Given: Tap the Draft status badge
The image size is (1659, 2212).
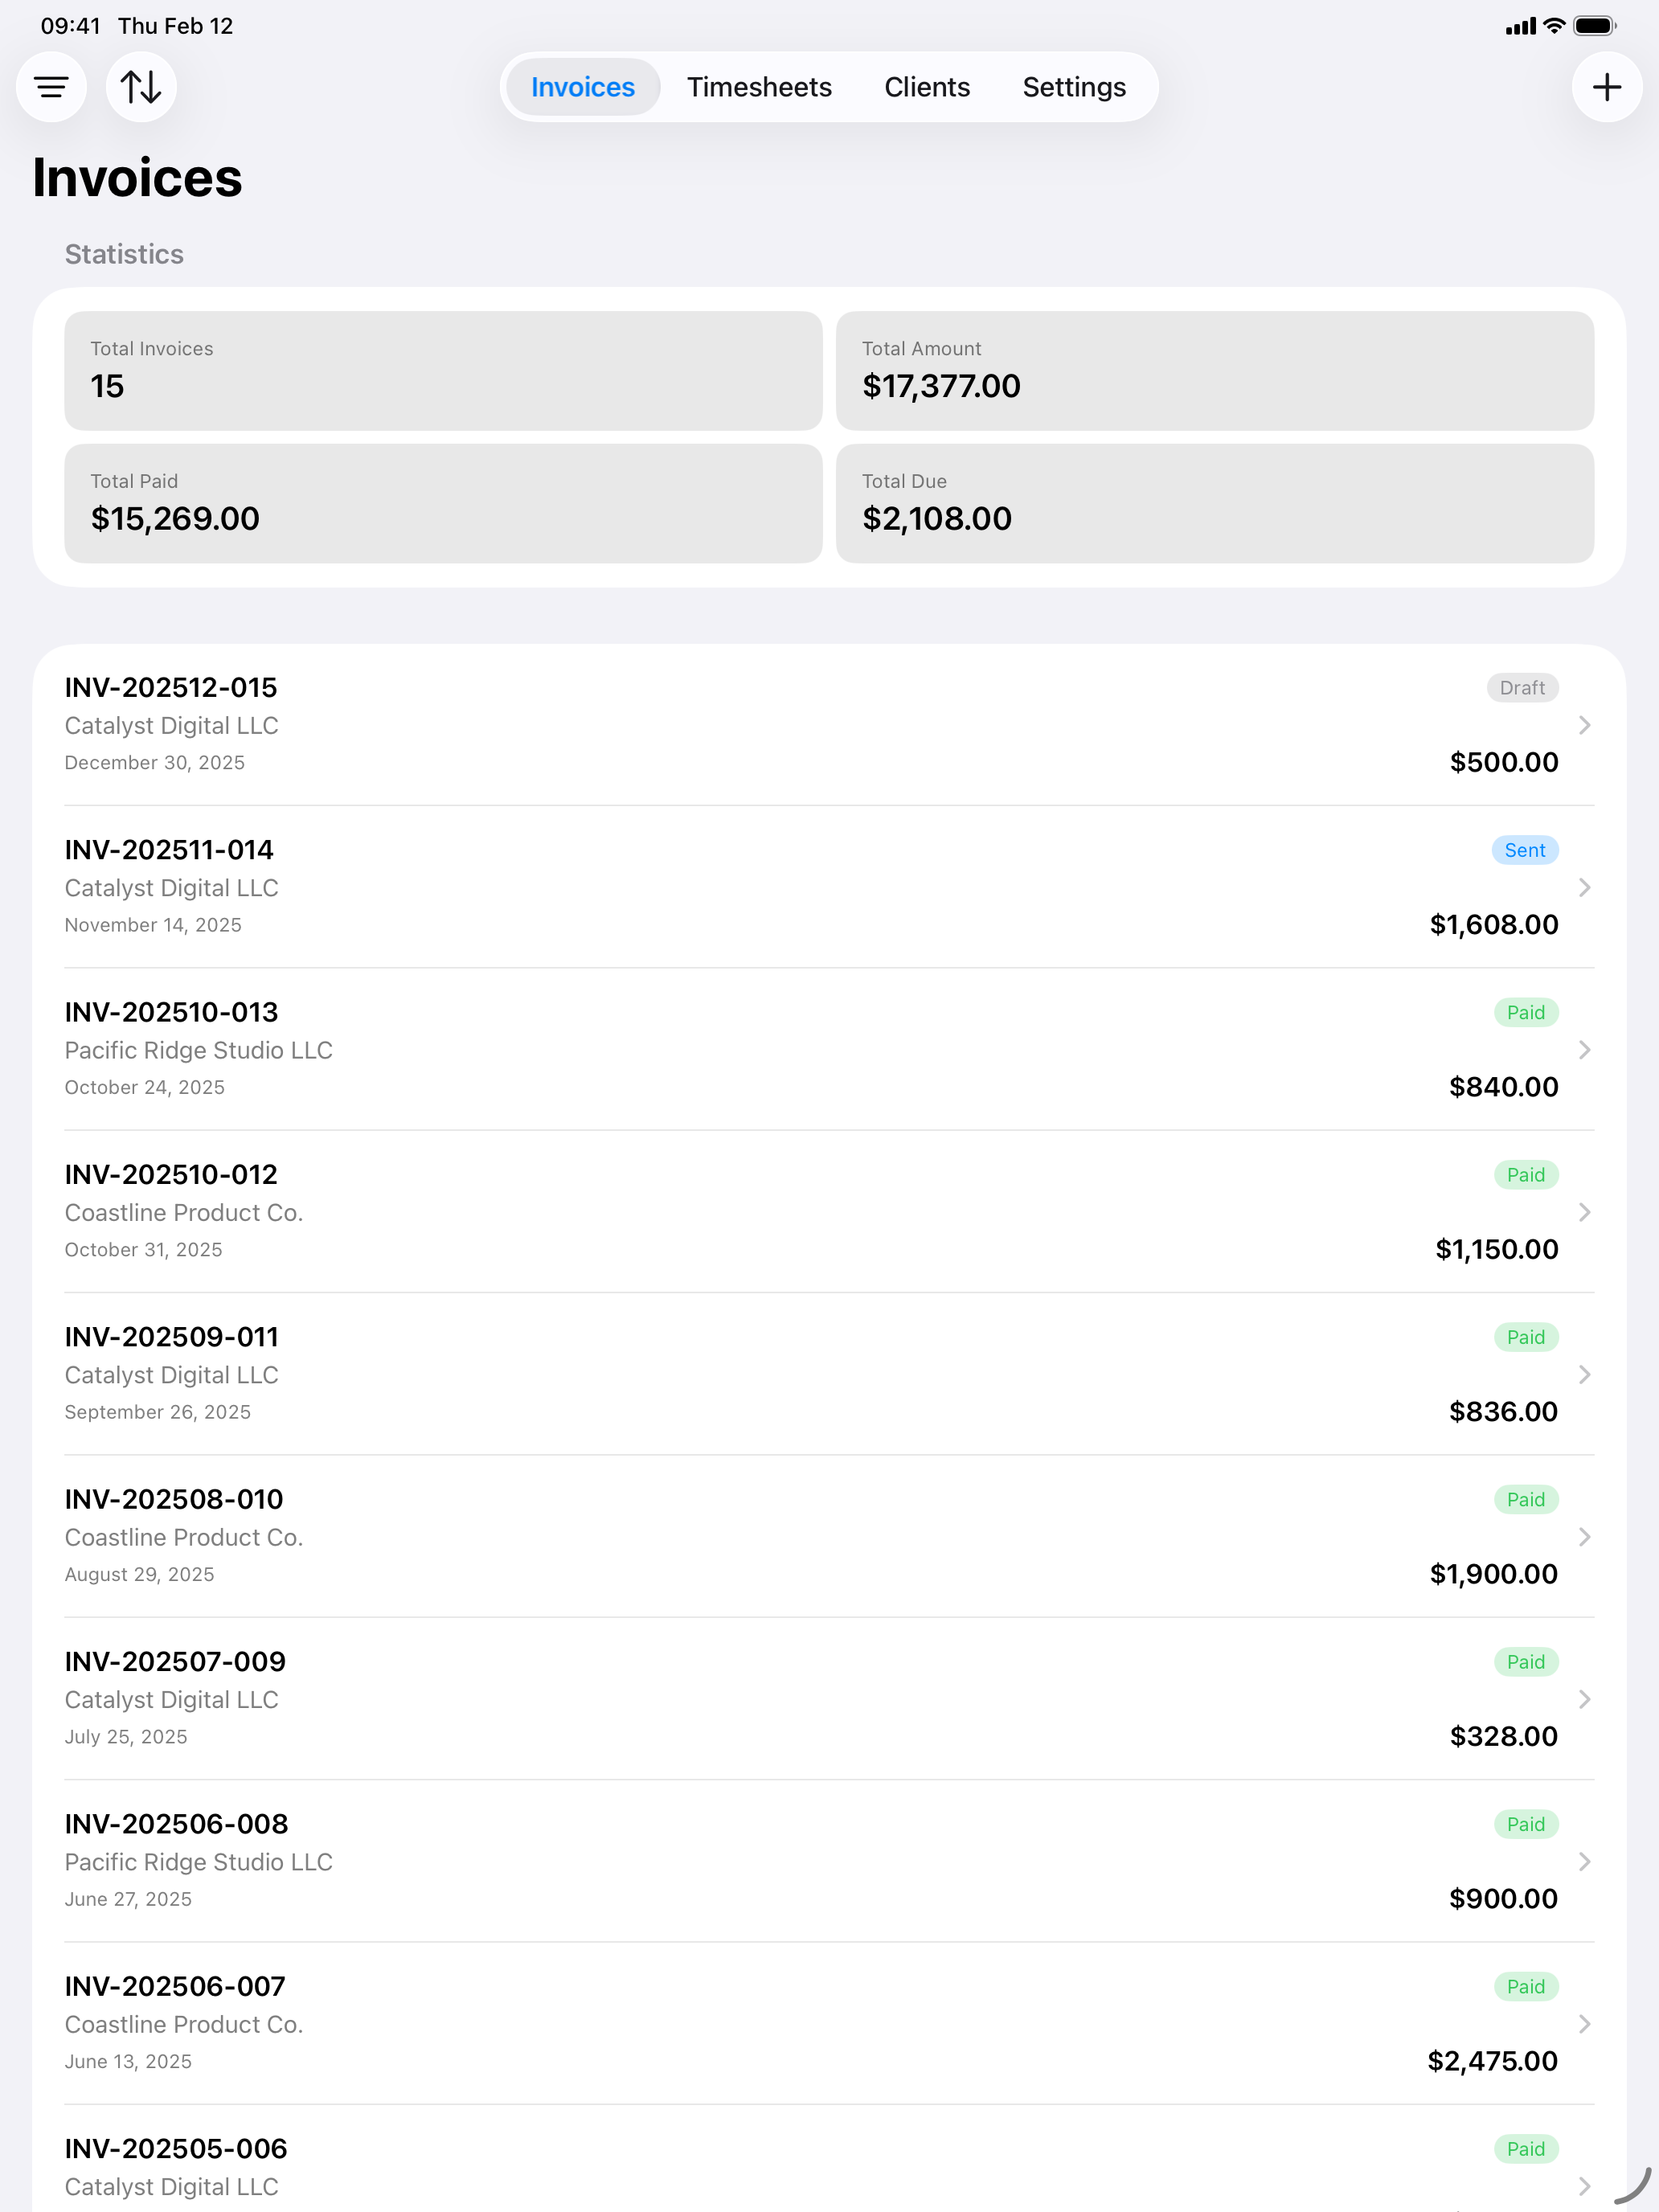Looking at the screenshot, I should 1522,688.
